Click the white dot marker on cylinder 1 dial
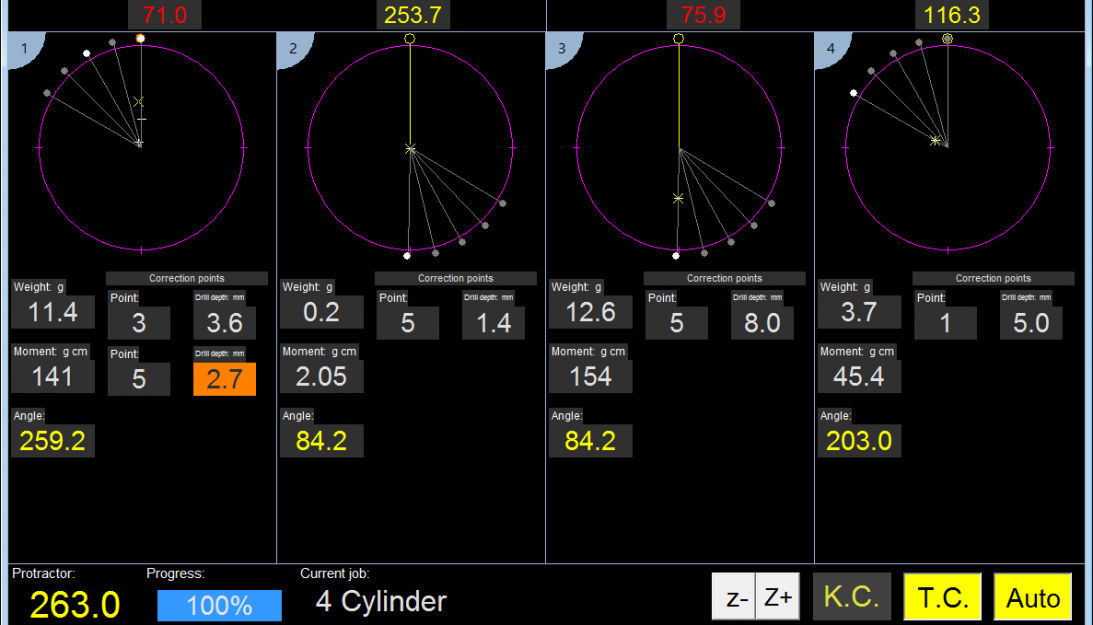 click(x=86, y=54)
